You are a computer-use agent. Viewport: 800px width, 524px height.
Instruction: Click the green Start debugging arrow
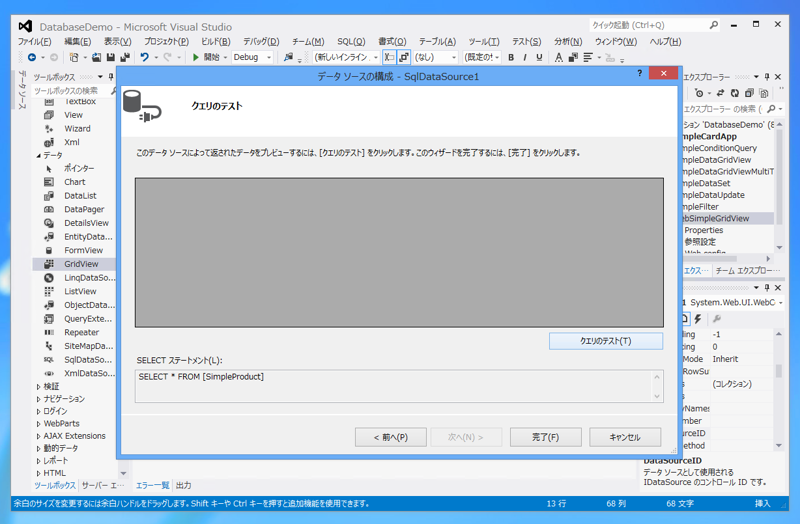pyautogui.click(x=195, y=57)
